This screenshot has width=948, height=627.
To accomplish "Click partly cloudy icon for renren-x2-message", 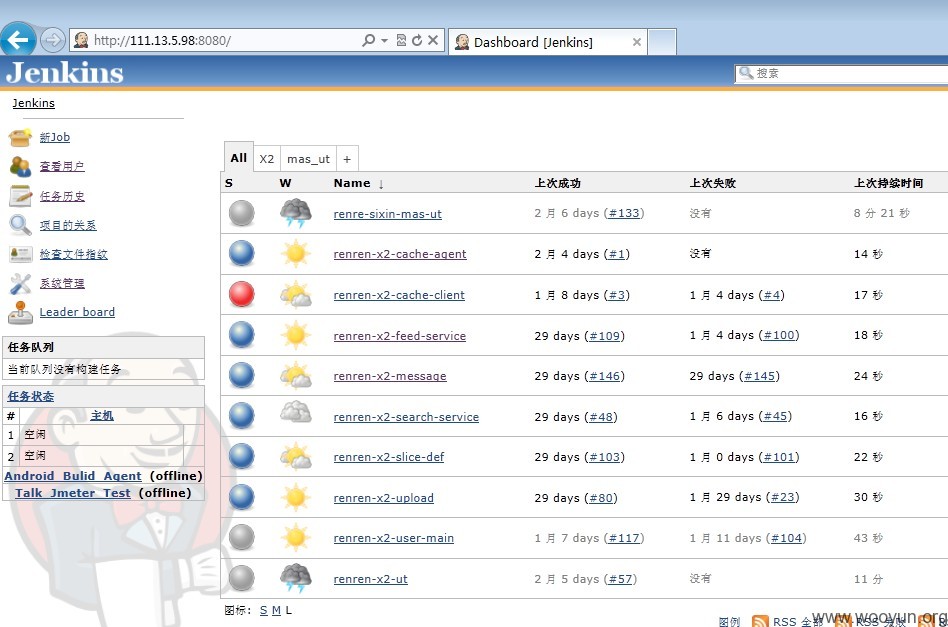I will [x=296, y=375].
